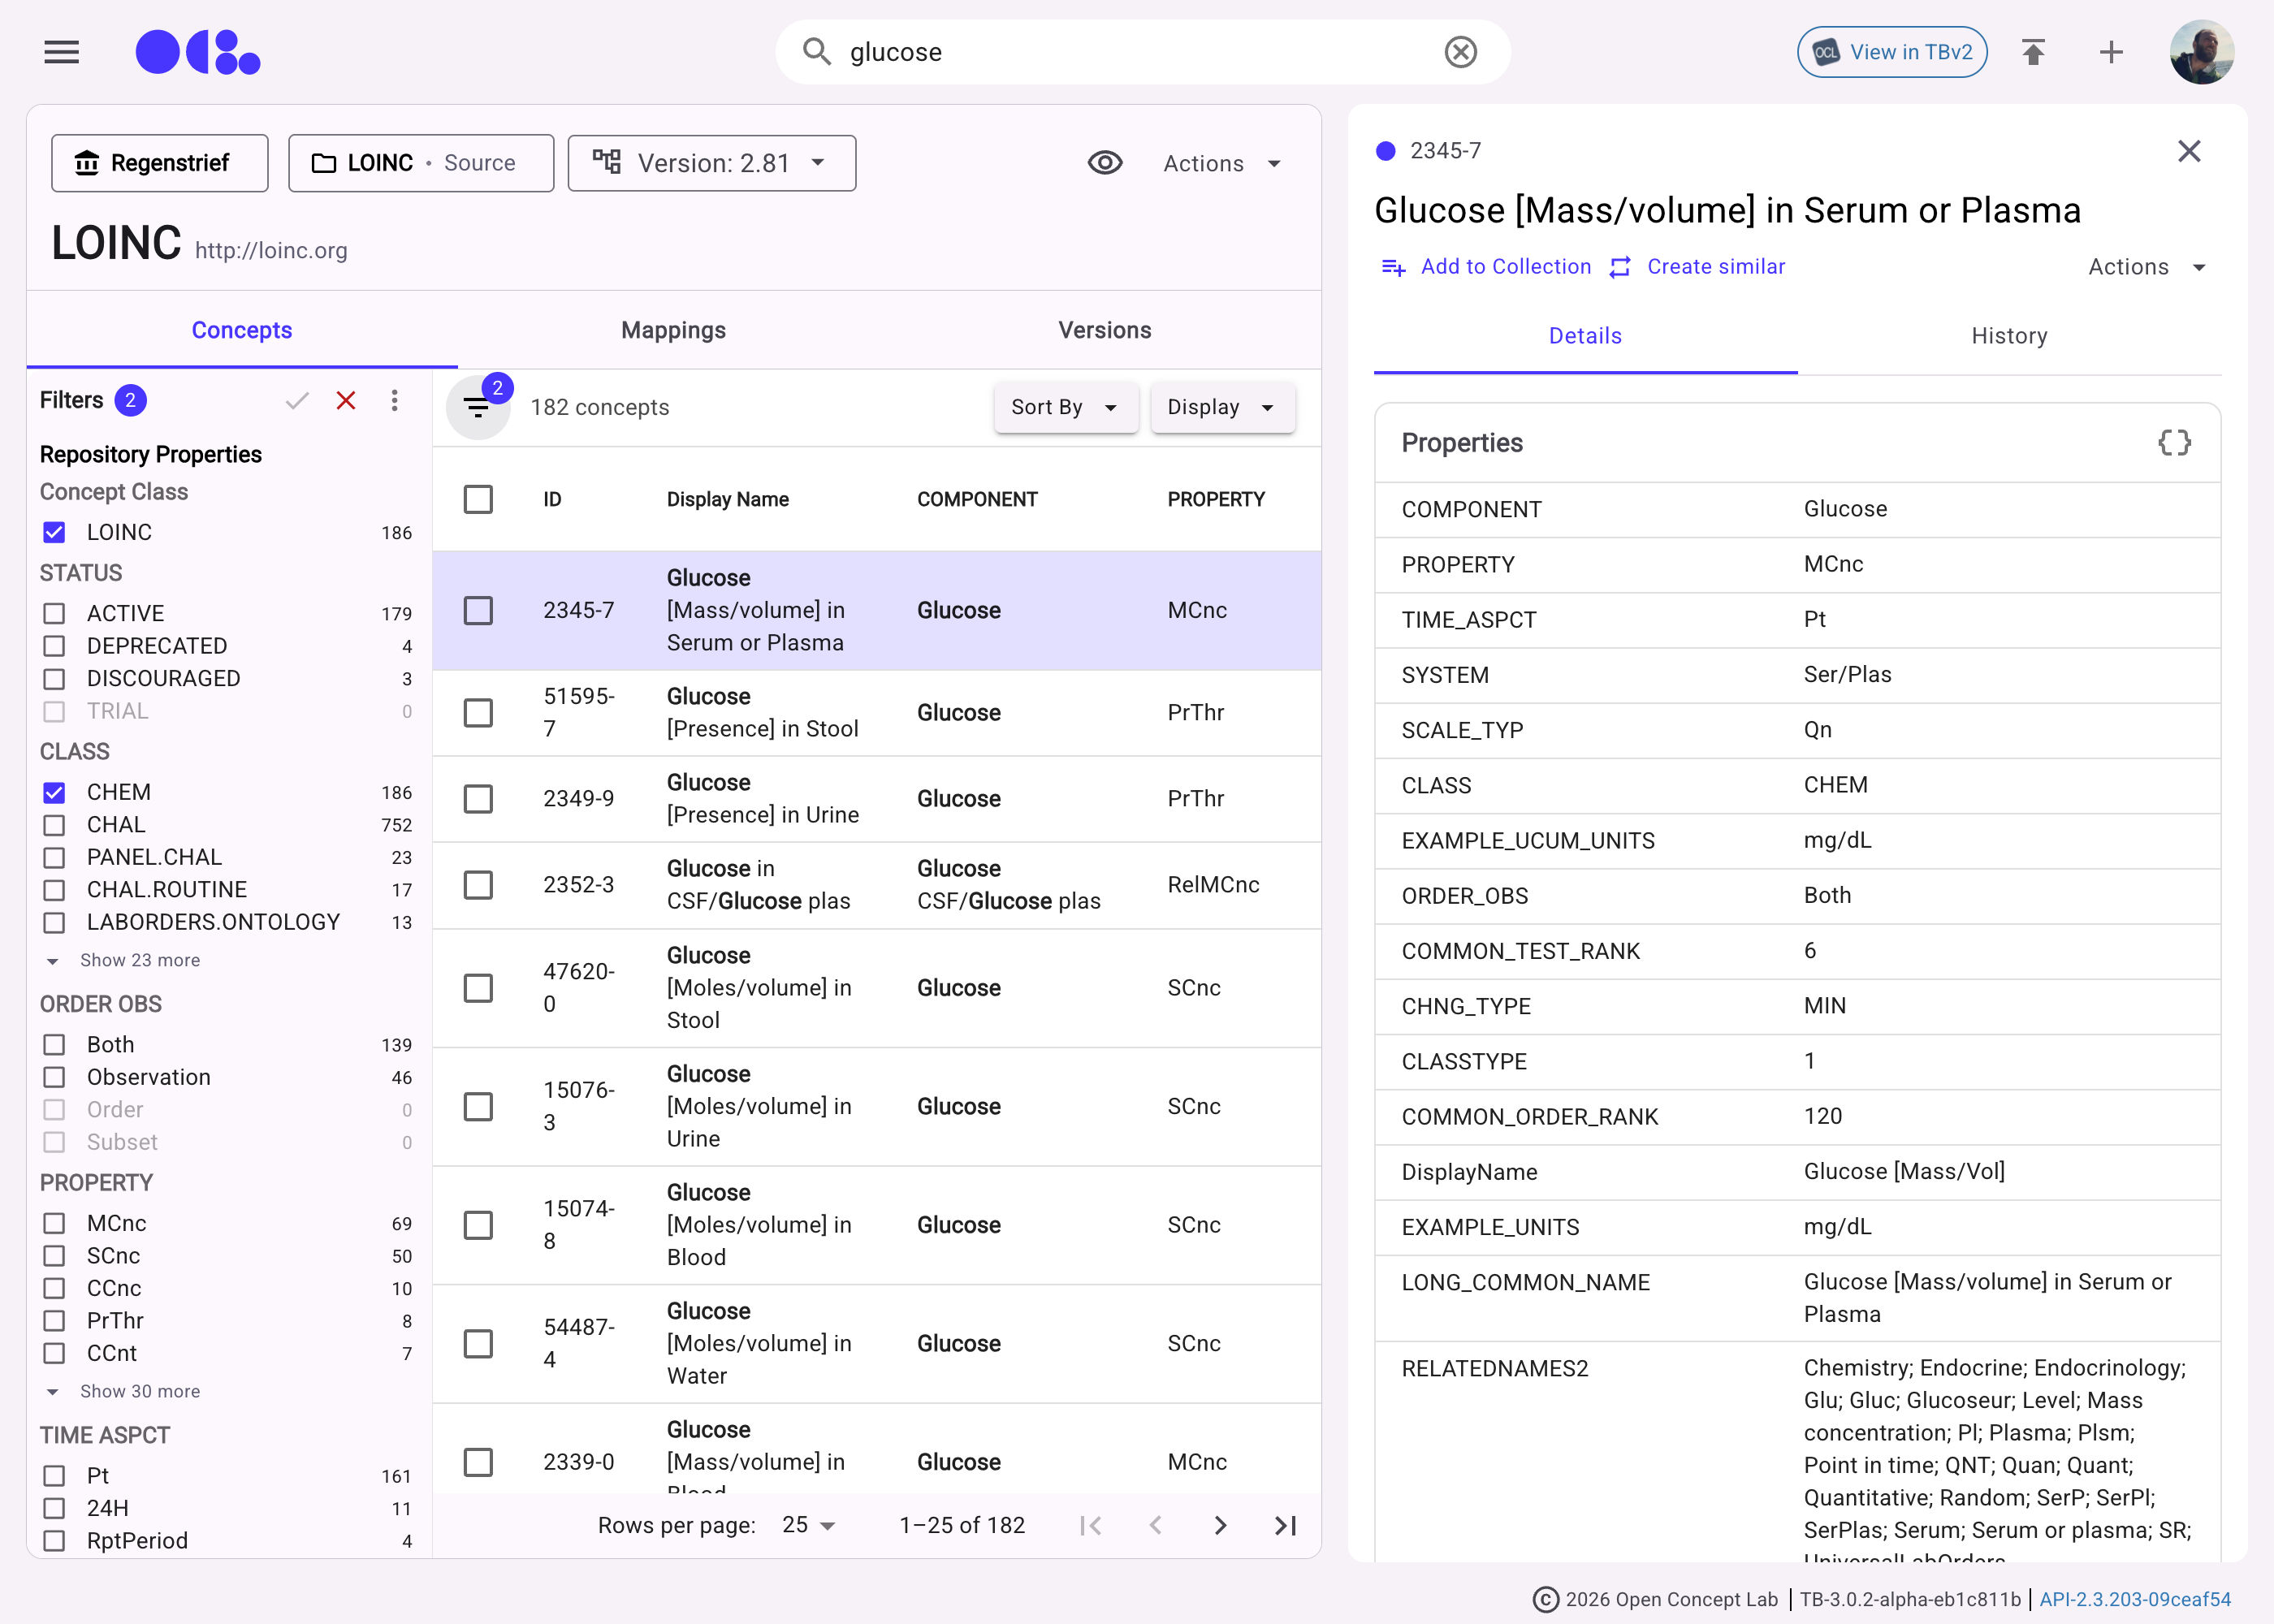Select the Details tab
Screen dimensions: 2274x1624
point(1585,336)
